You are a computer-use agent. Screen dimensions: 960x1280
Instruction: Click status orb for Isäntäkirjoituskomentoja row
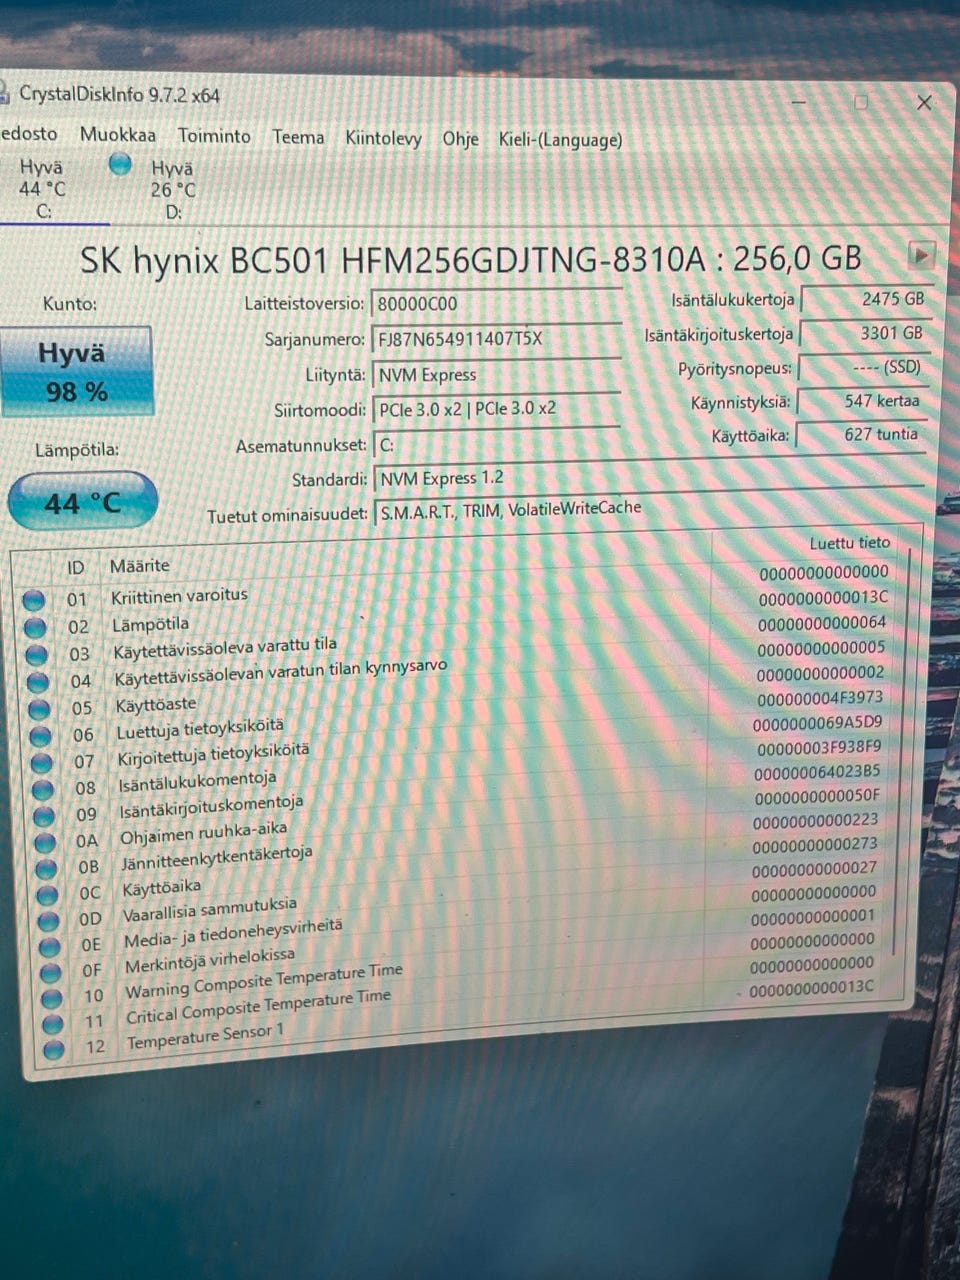coord(44,816)
